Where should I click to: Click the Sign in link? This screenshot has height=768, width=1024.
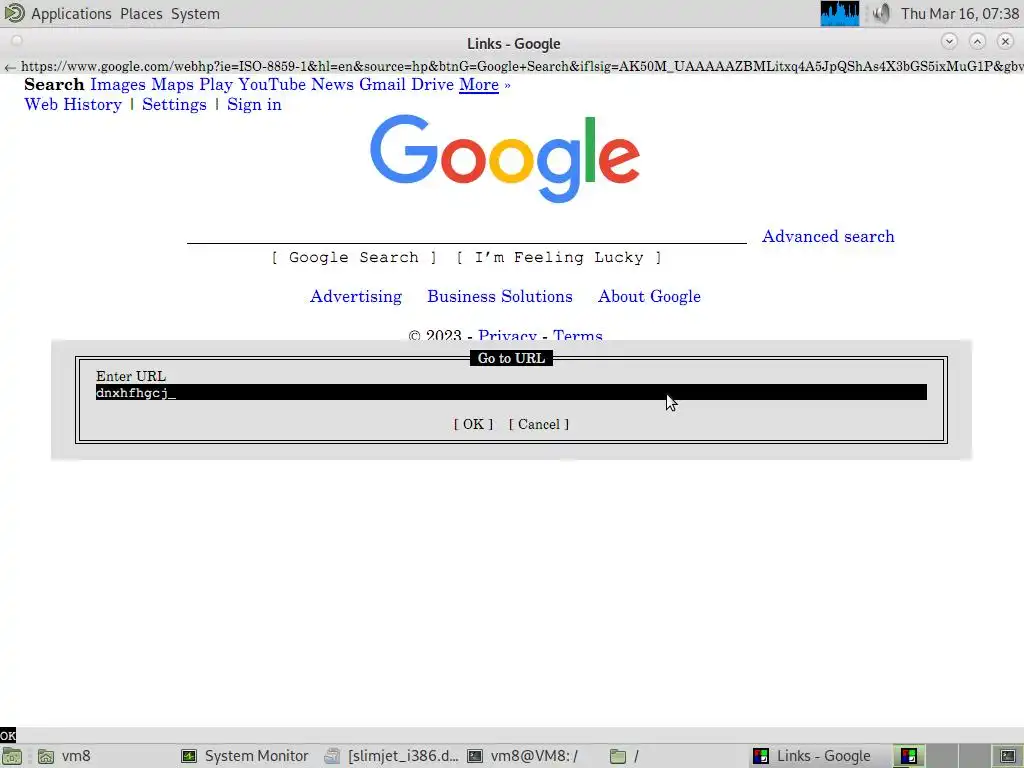[255, 104]
